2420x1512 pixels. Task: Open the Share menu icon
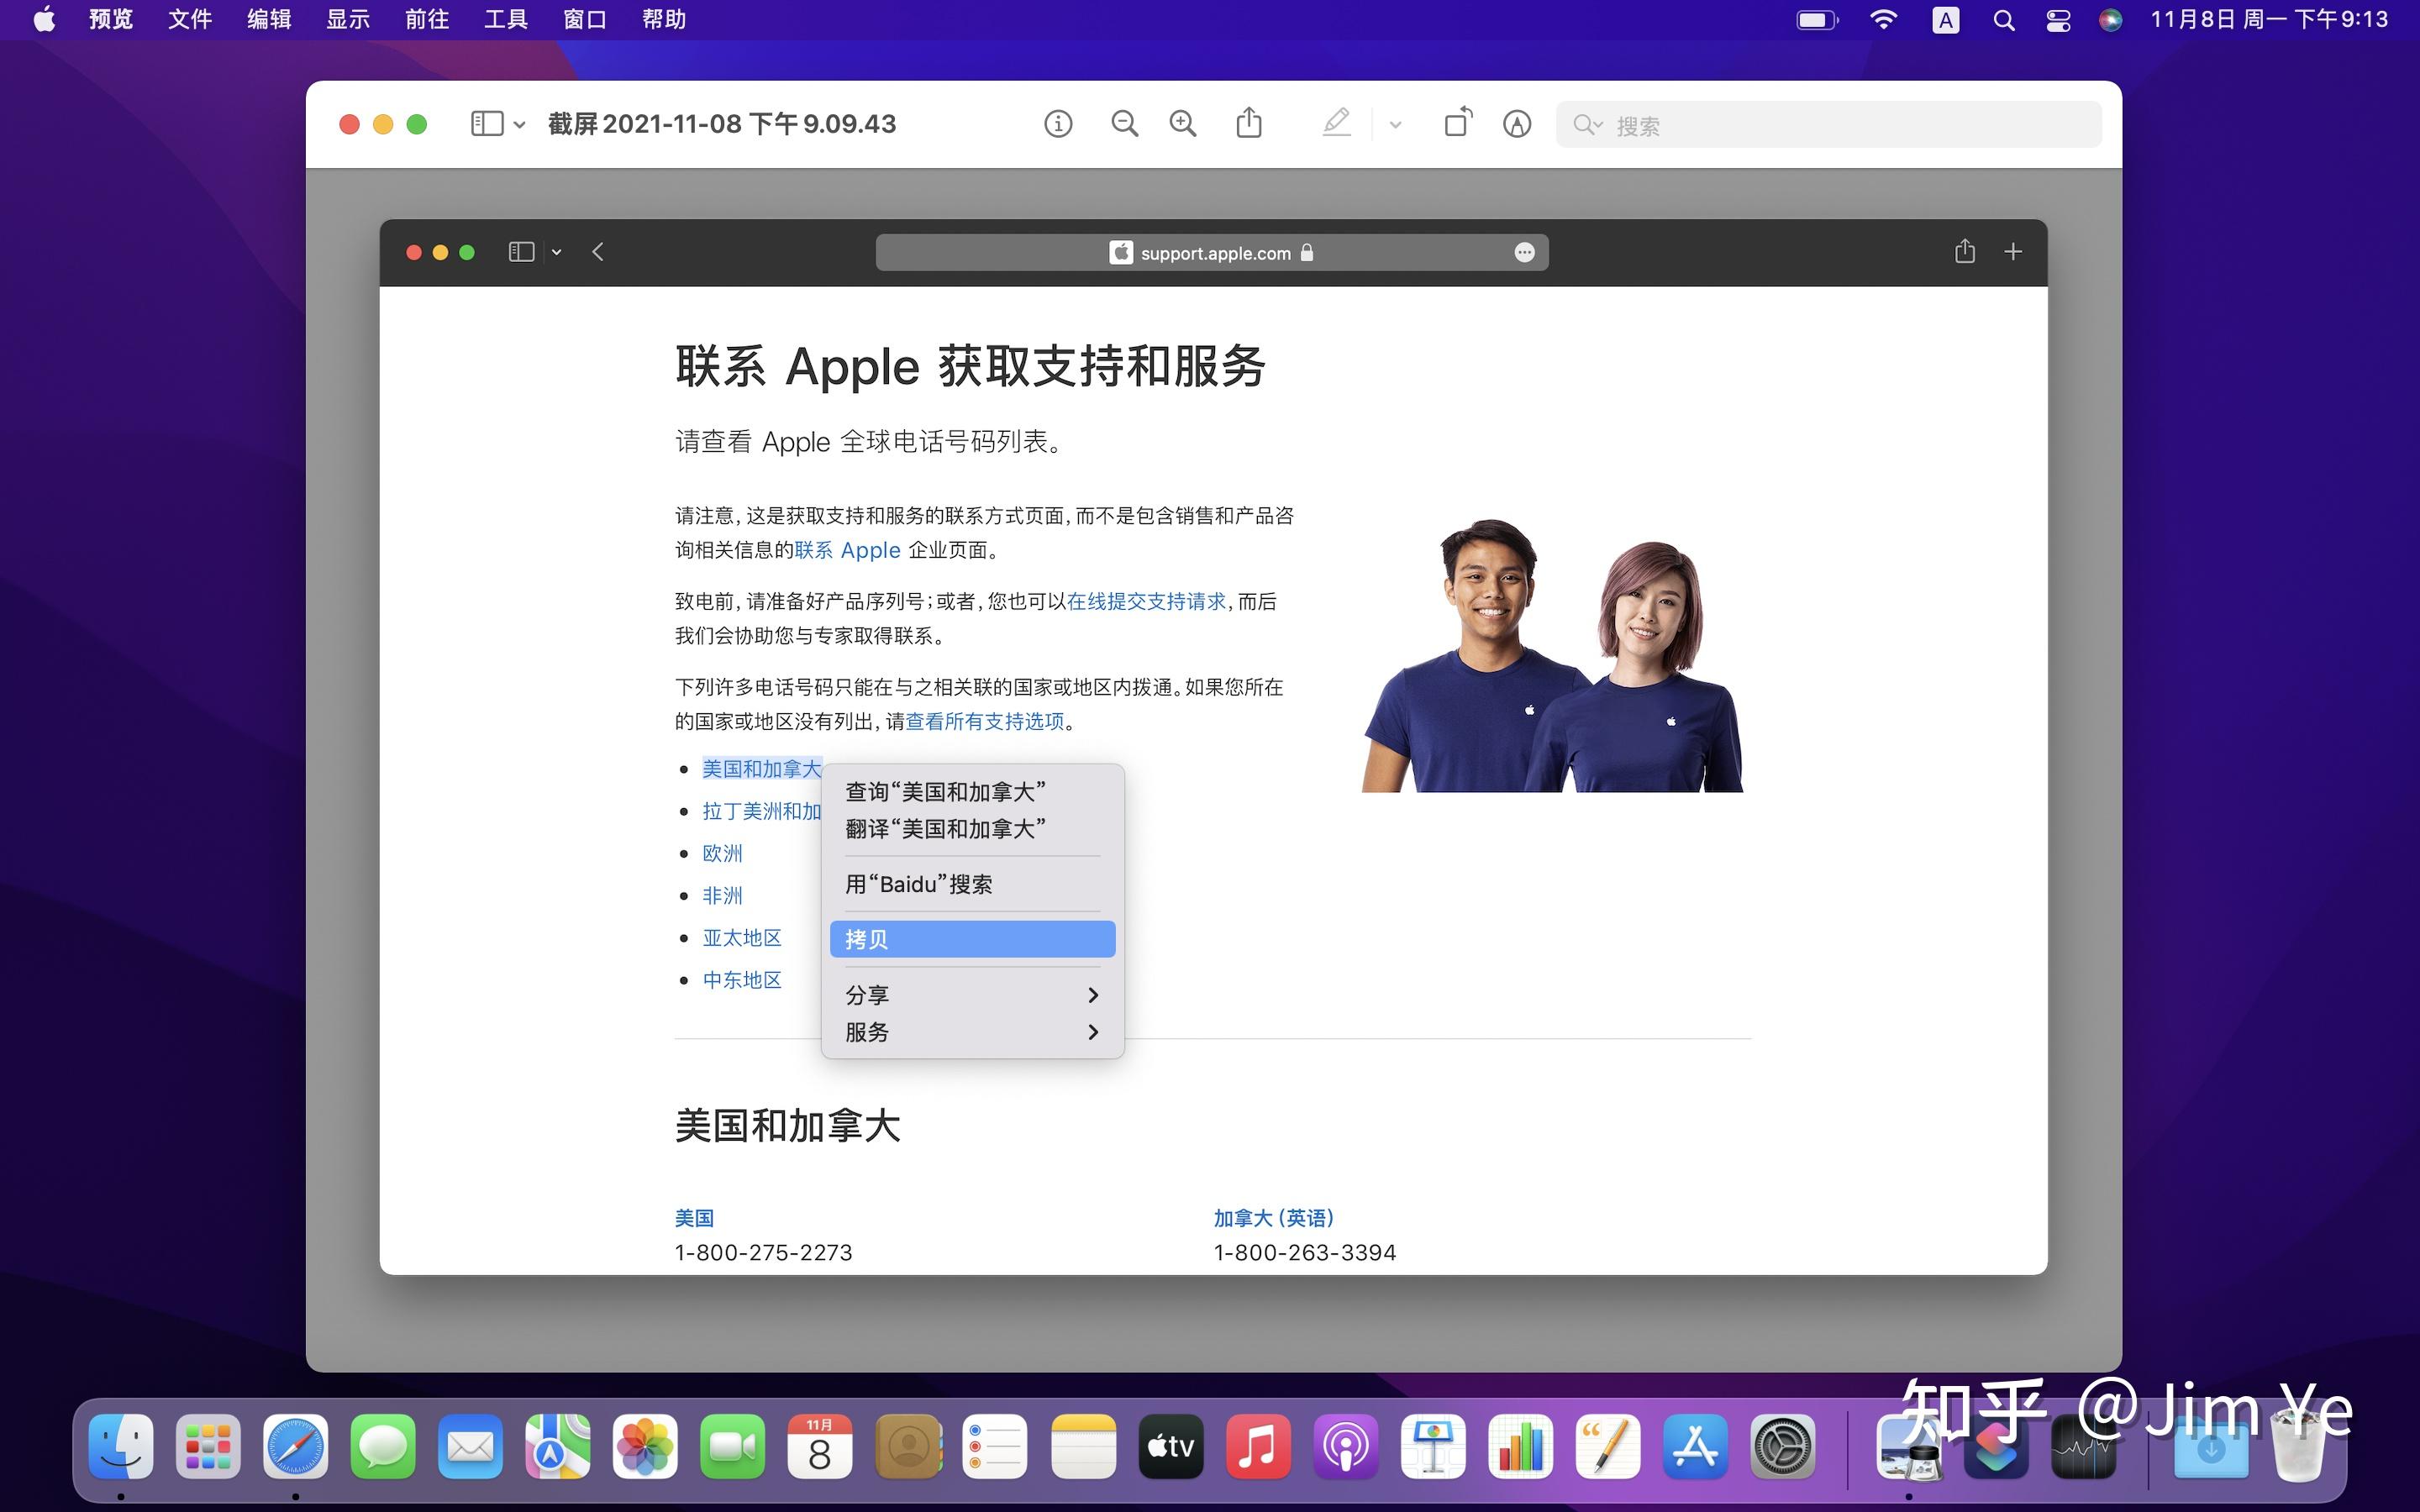[1248, 123]
